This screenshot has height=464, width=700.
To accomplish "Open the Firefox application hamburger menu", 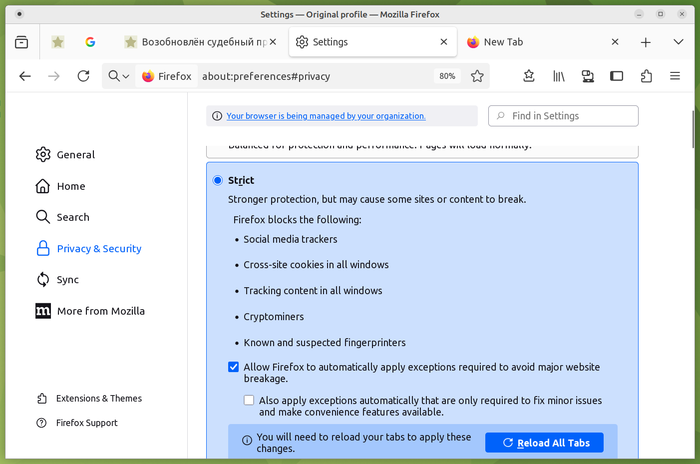I will point(676,76).
